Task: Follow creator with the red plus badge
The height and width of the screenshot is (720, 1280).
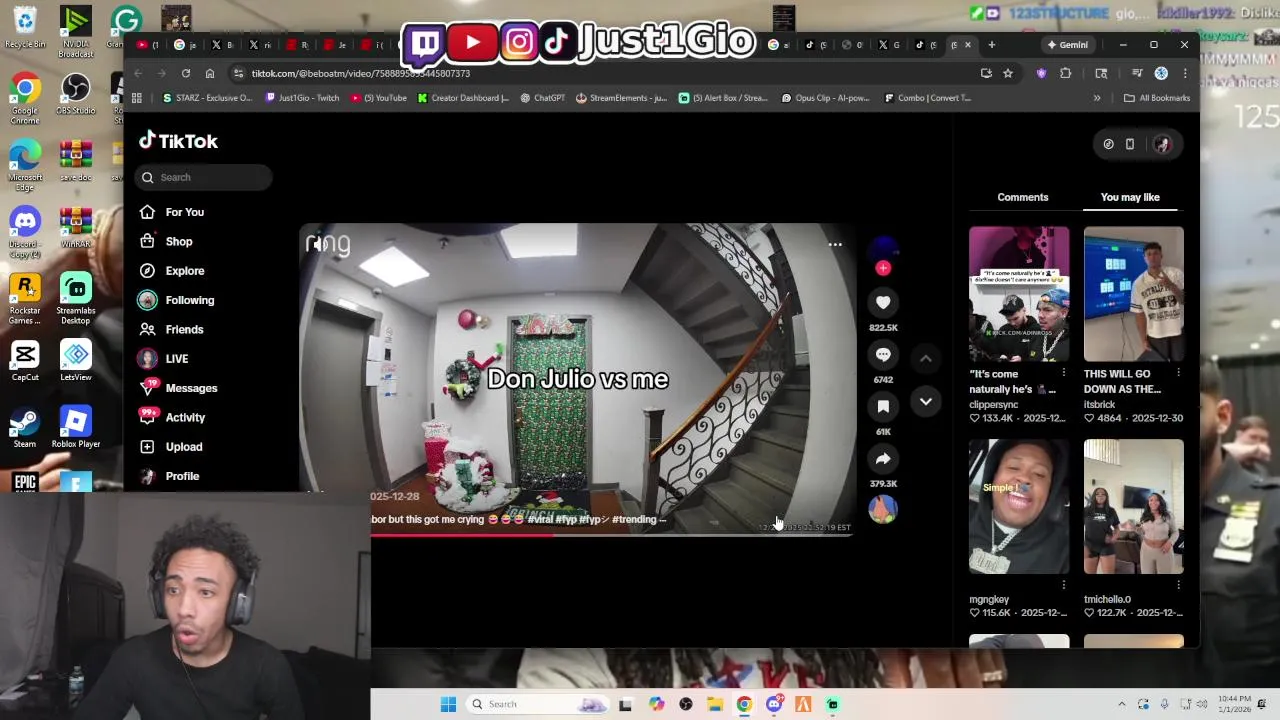Action: click(x=883, y=268)
